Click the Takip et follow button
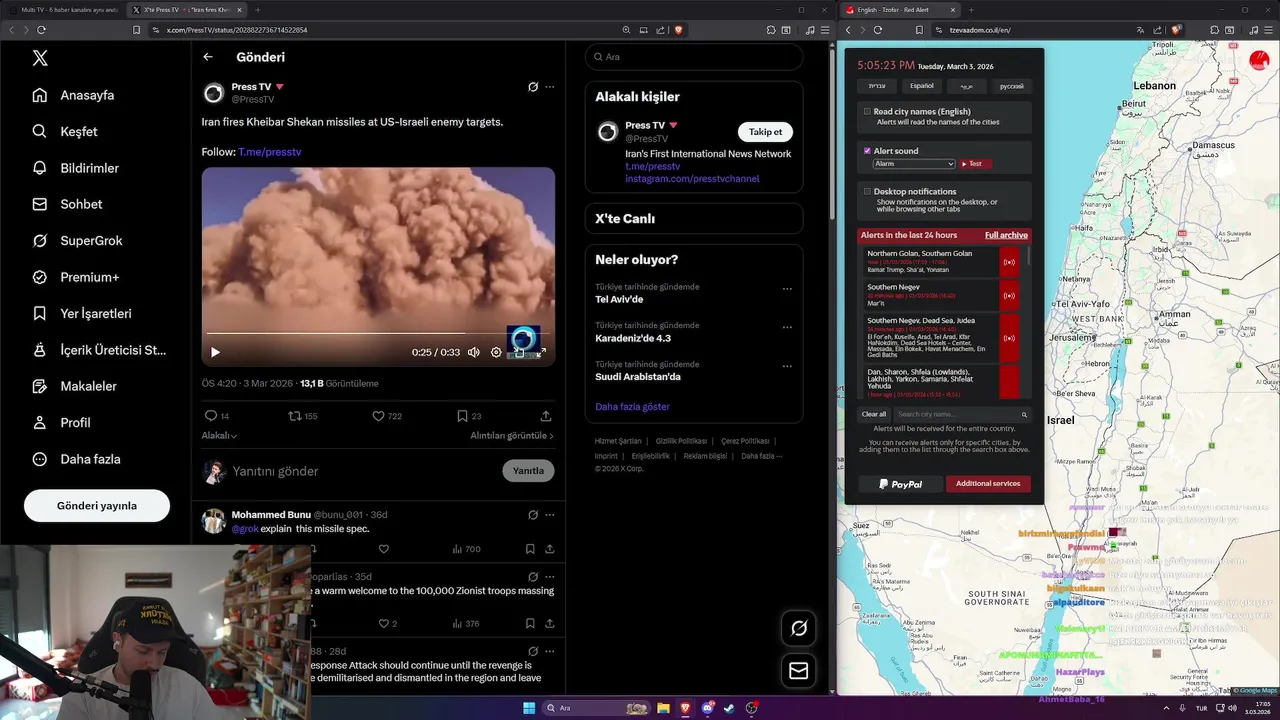Screen dimensions: 1280x720 click(x=765, y=132)
